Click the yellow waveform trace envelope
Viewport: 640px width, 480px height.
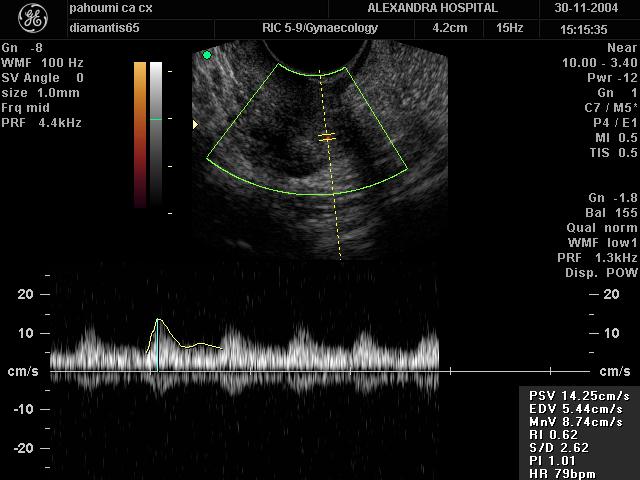click(184, 337)
